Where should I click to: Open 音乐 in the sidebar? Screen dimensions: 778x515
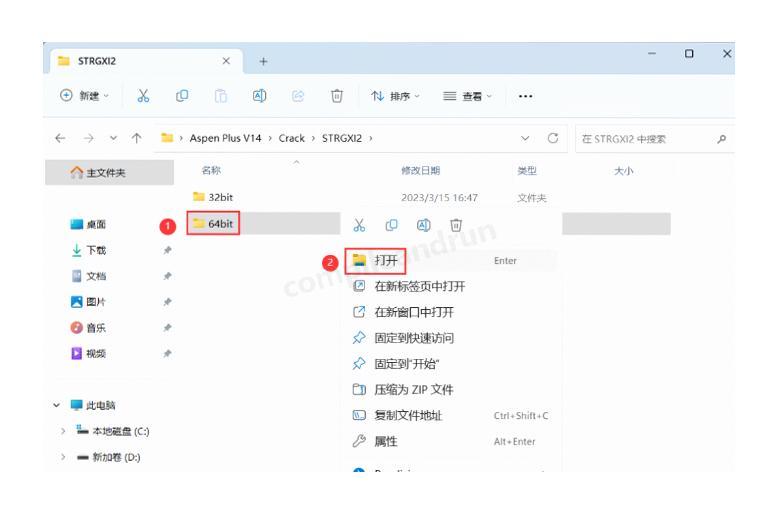(x=88, y=327)
